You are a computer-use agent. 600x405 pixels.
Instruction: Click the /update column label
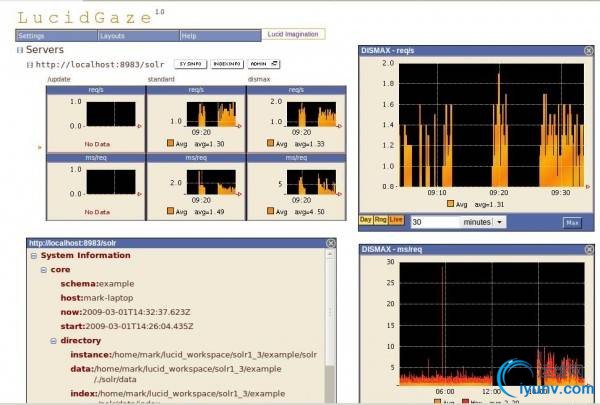click(59, 79)
